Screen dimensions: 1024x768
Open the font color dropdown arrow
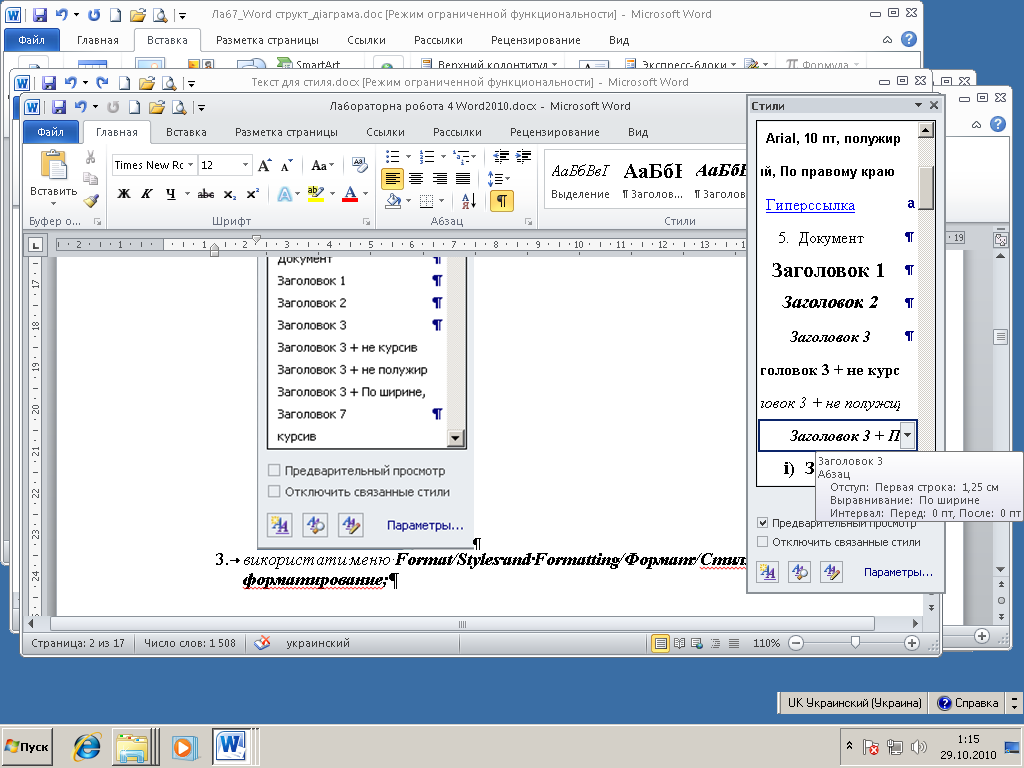point(365,194)
